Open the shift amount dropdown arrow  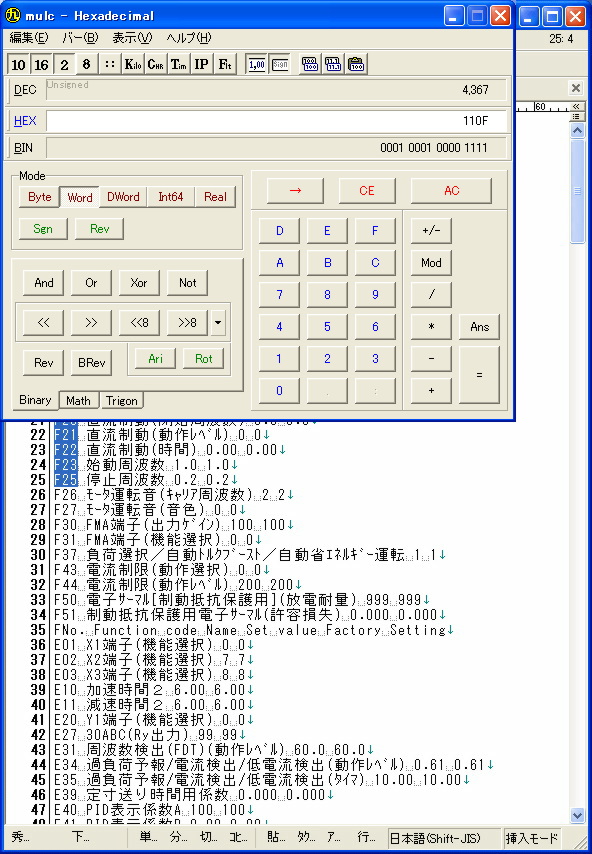[218, 322]
